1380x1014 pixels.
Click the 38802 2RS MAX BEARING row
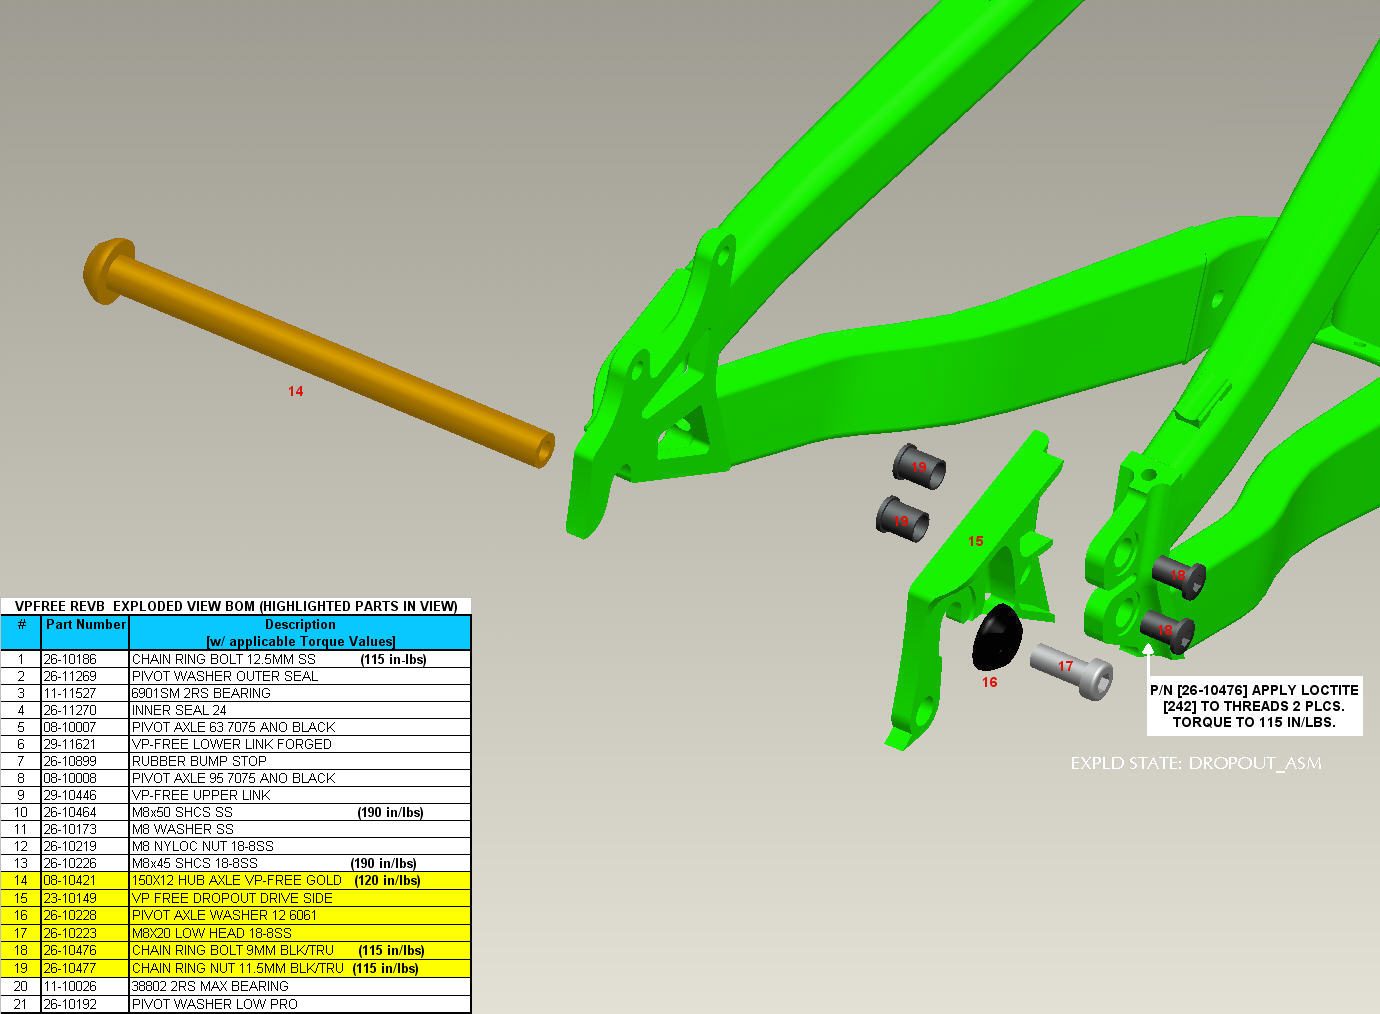click(210, 986)
